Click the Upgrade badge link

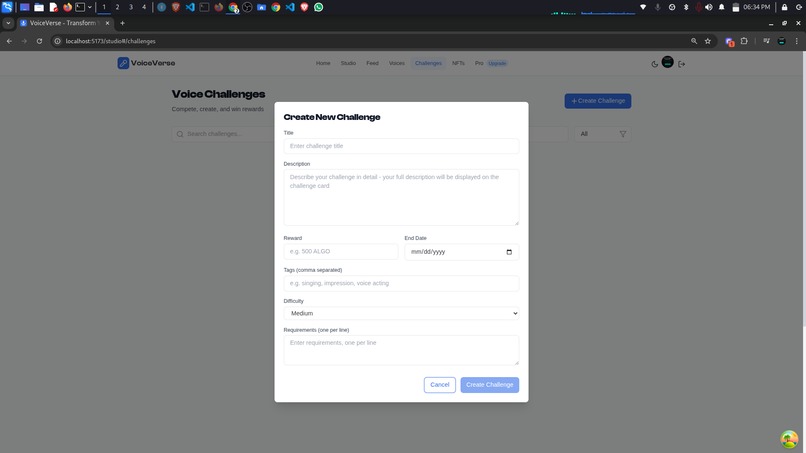tap(497, 63)
